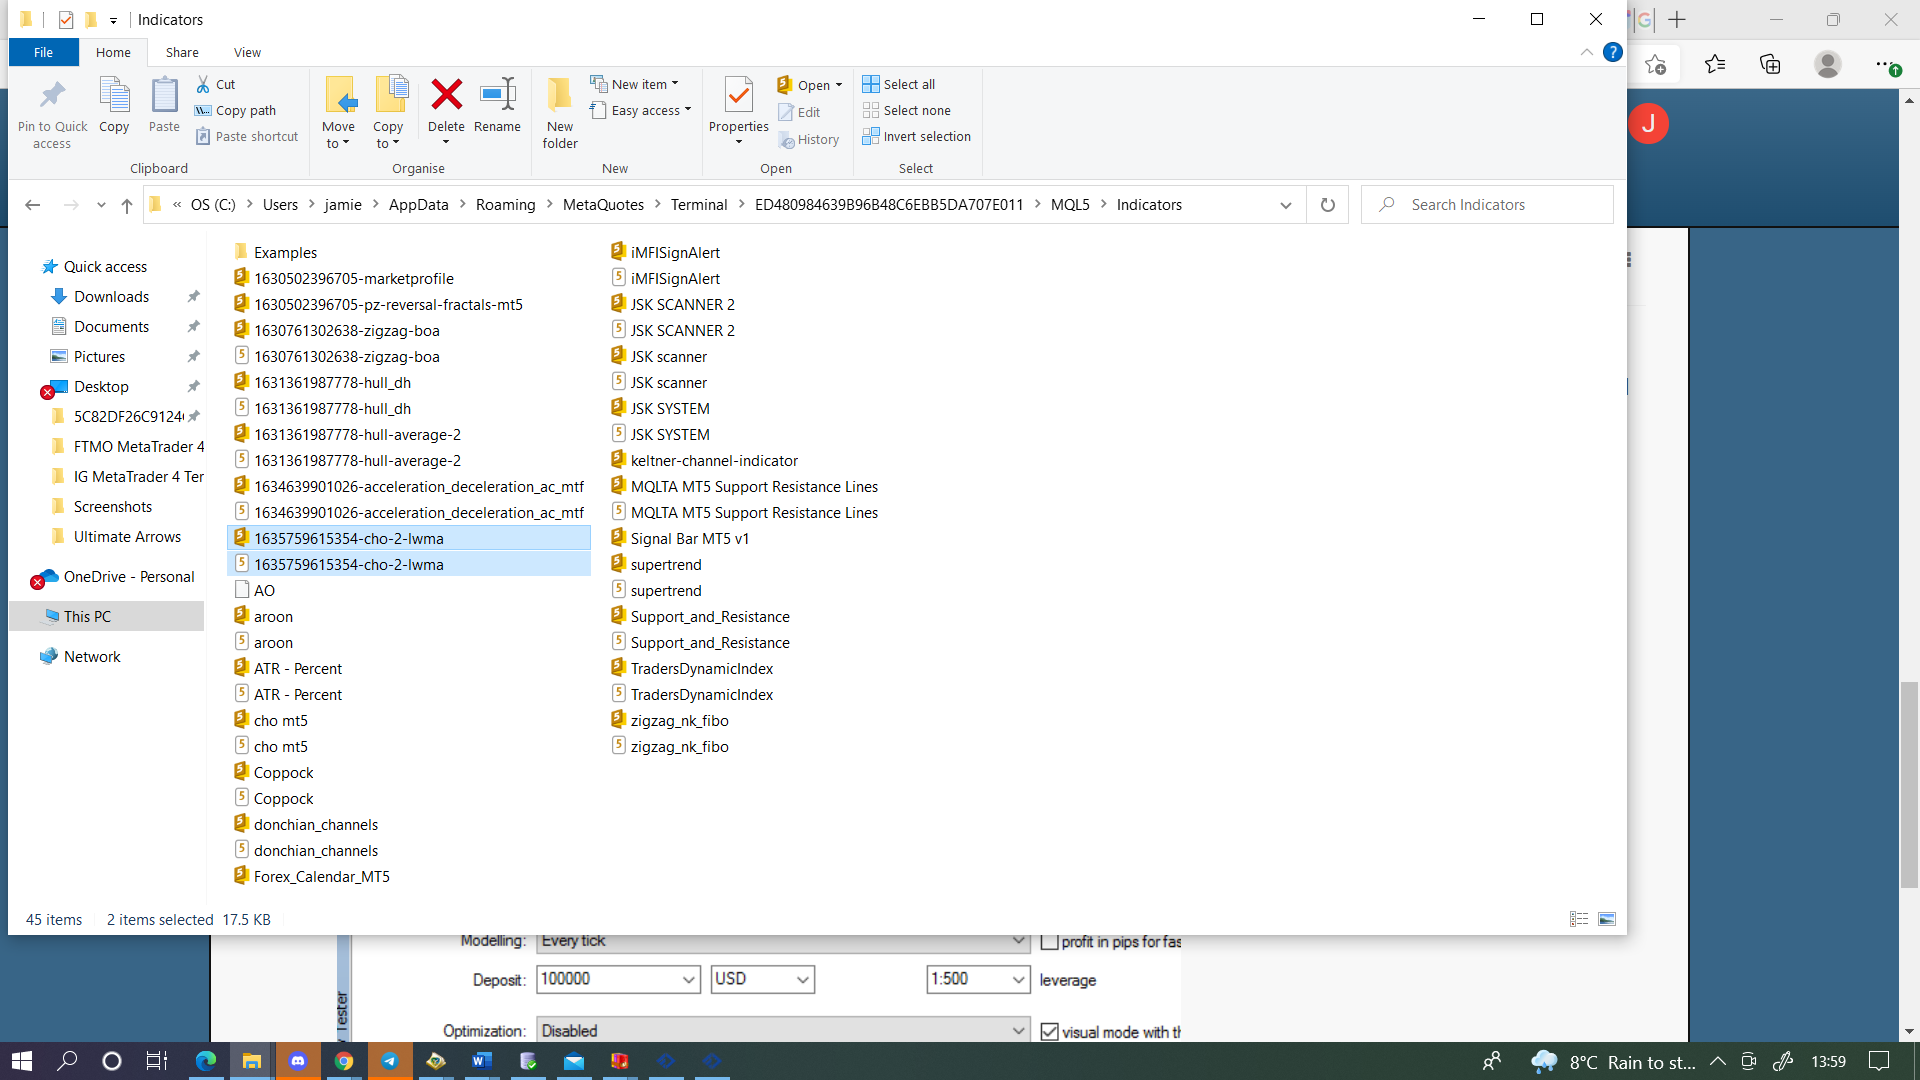Viewport: 1920px width, 1080px height.
Task: Switch to large icons view icon
Action: pos(1607,919)
